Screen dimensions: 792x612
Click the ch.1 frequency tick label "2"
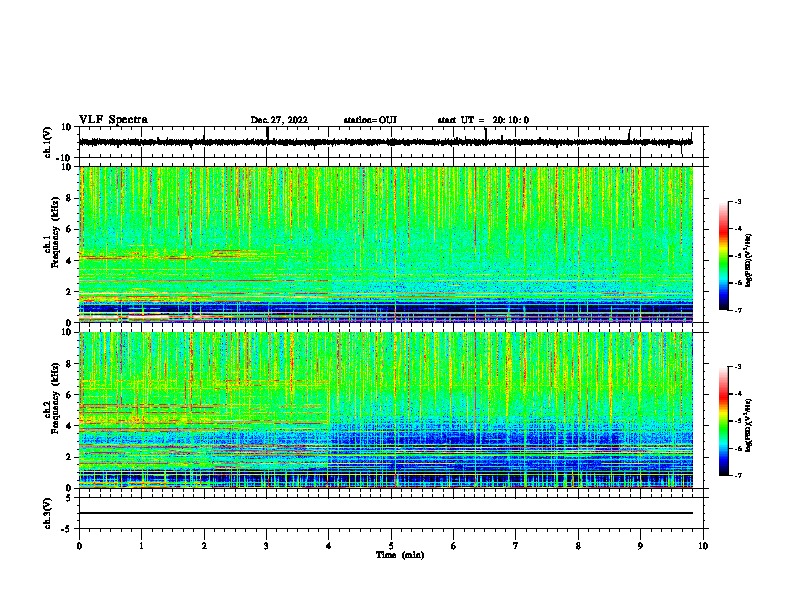(69, 292)
